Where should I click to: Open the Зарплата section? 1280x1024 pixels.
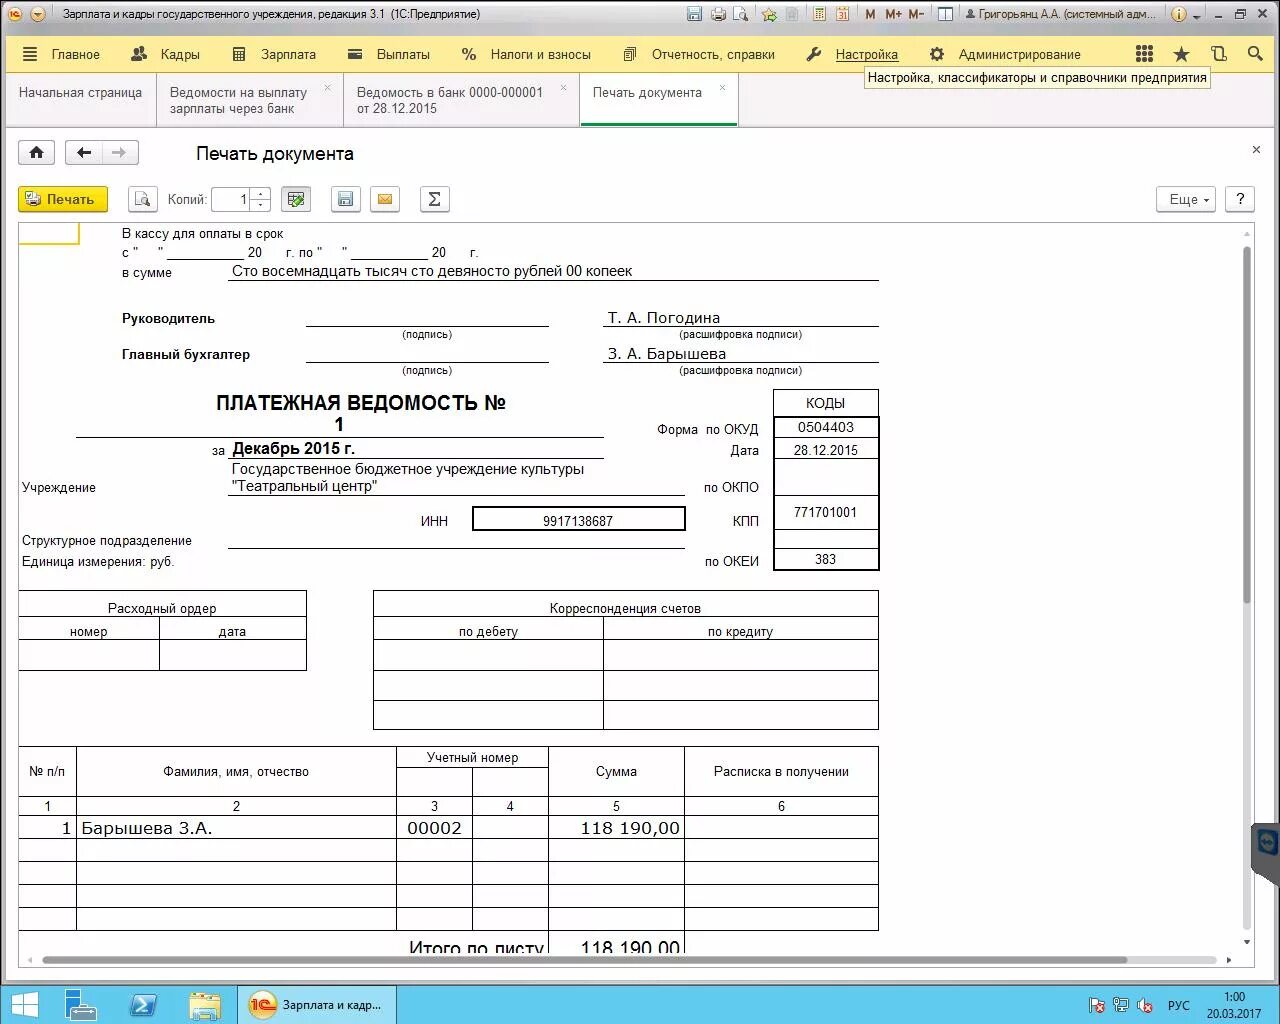(274, 54)
